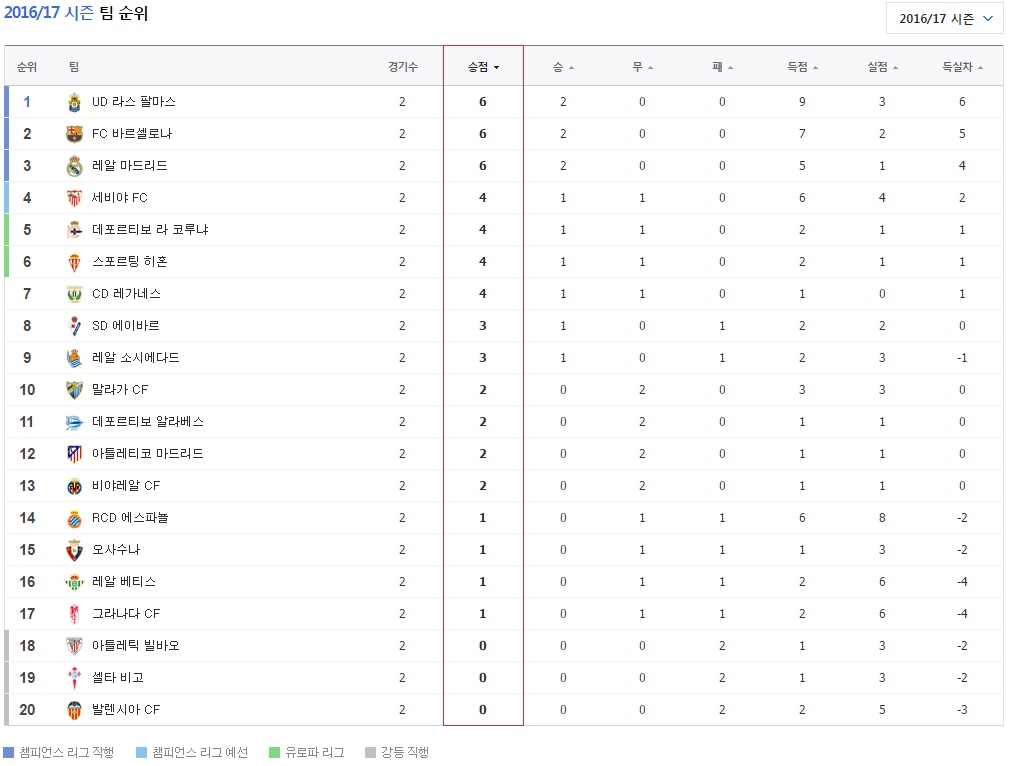Click the 레알 마드리드 team crest
1014x766 pixels.
tap(74, 166)
